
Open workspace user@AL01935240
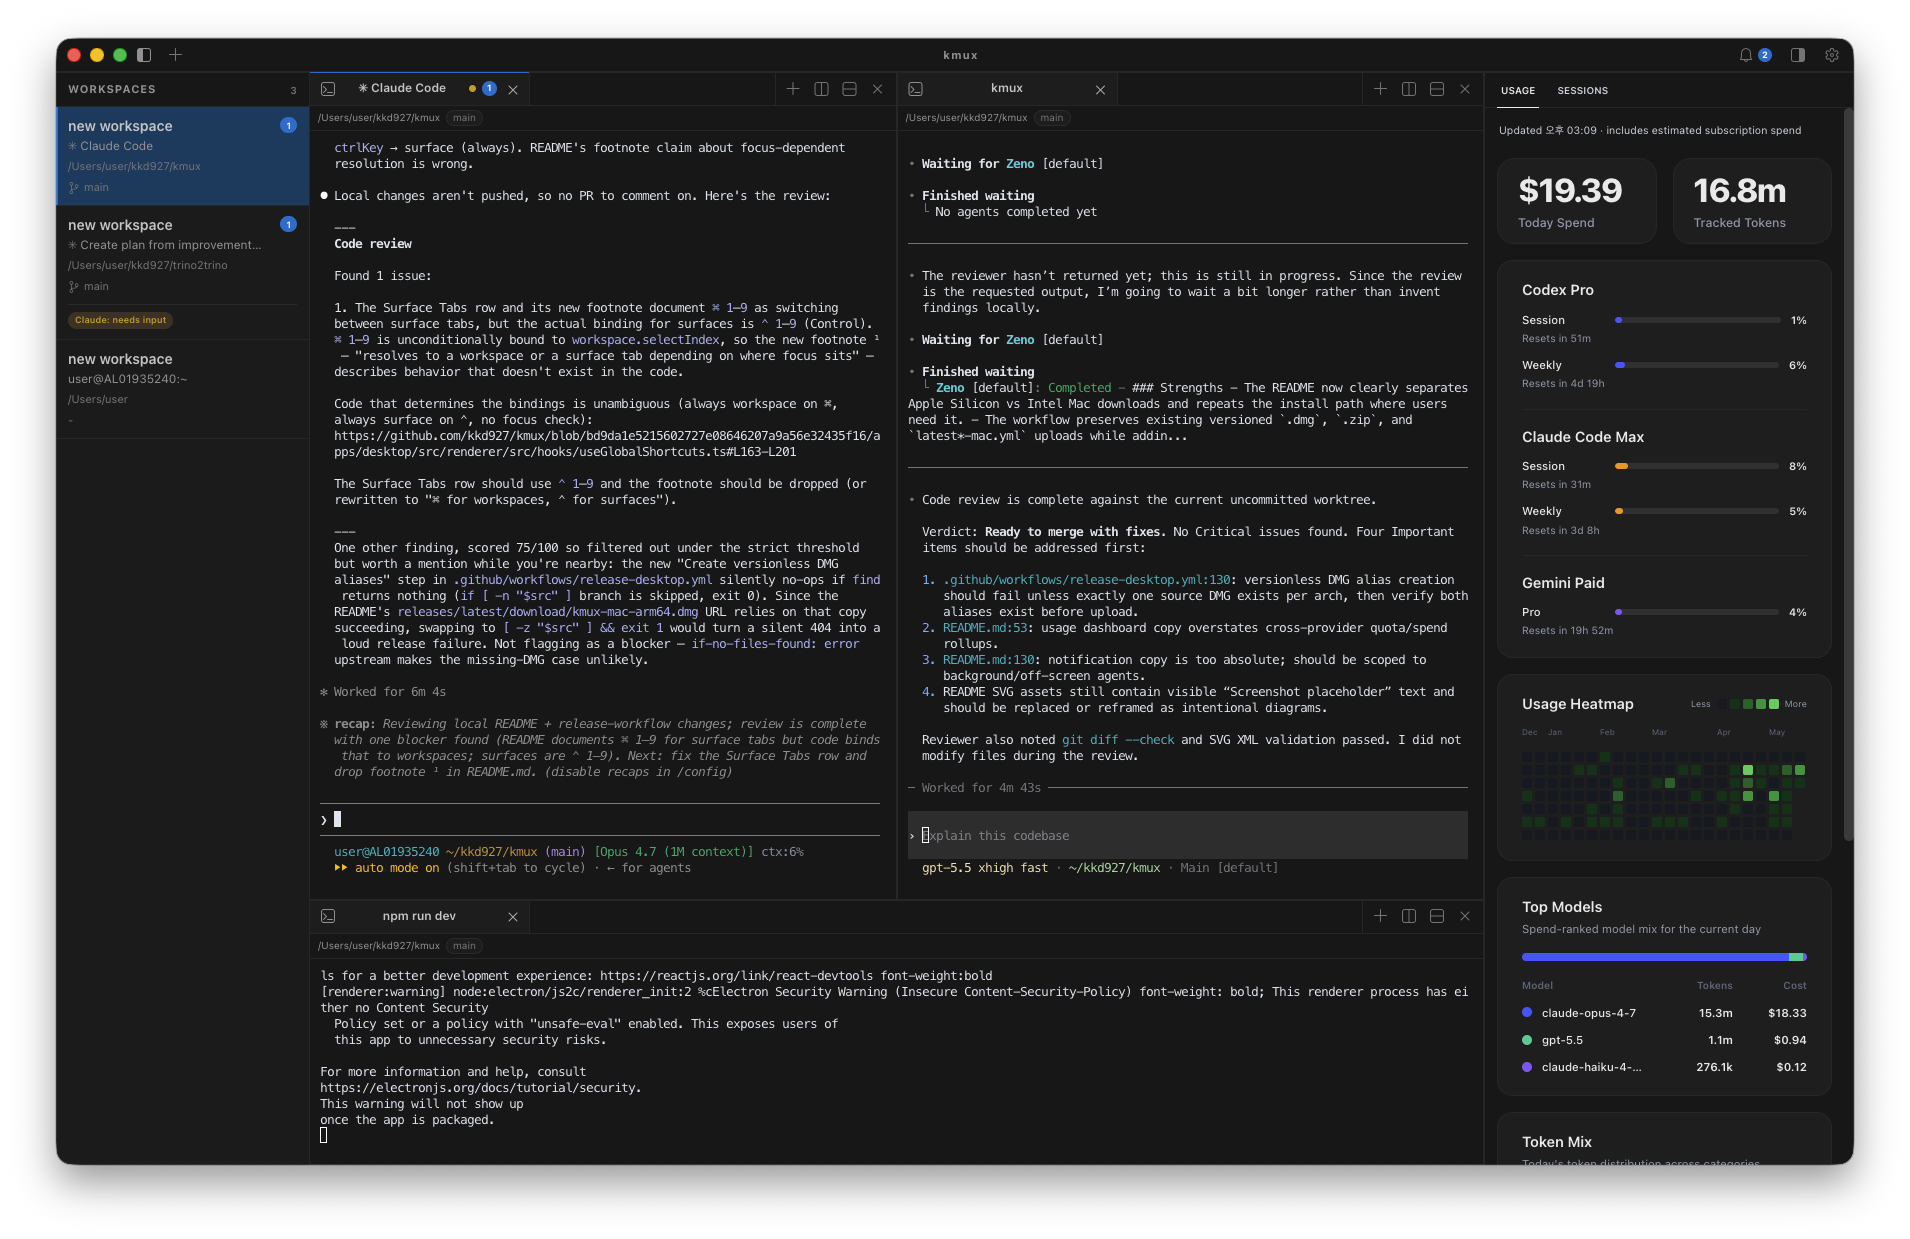coord(183,389)
